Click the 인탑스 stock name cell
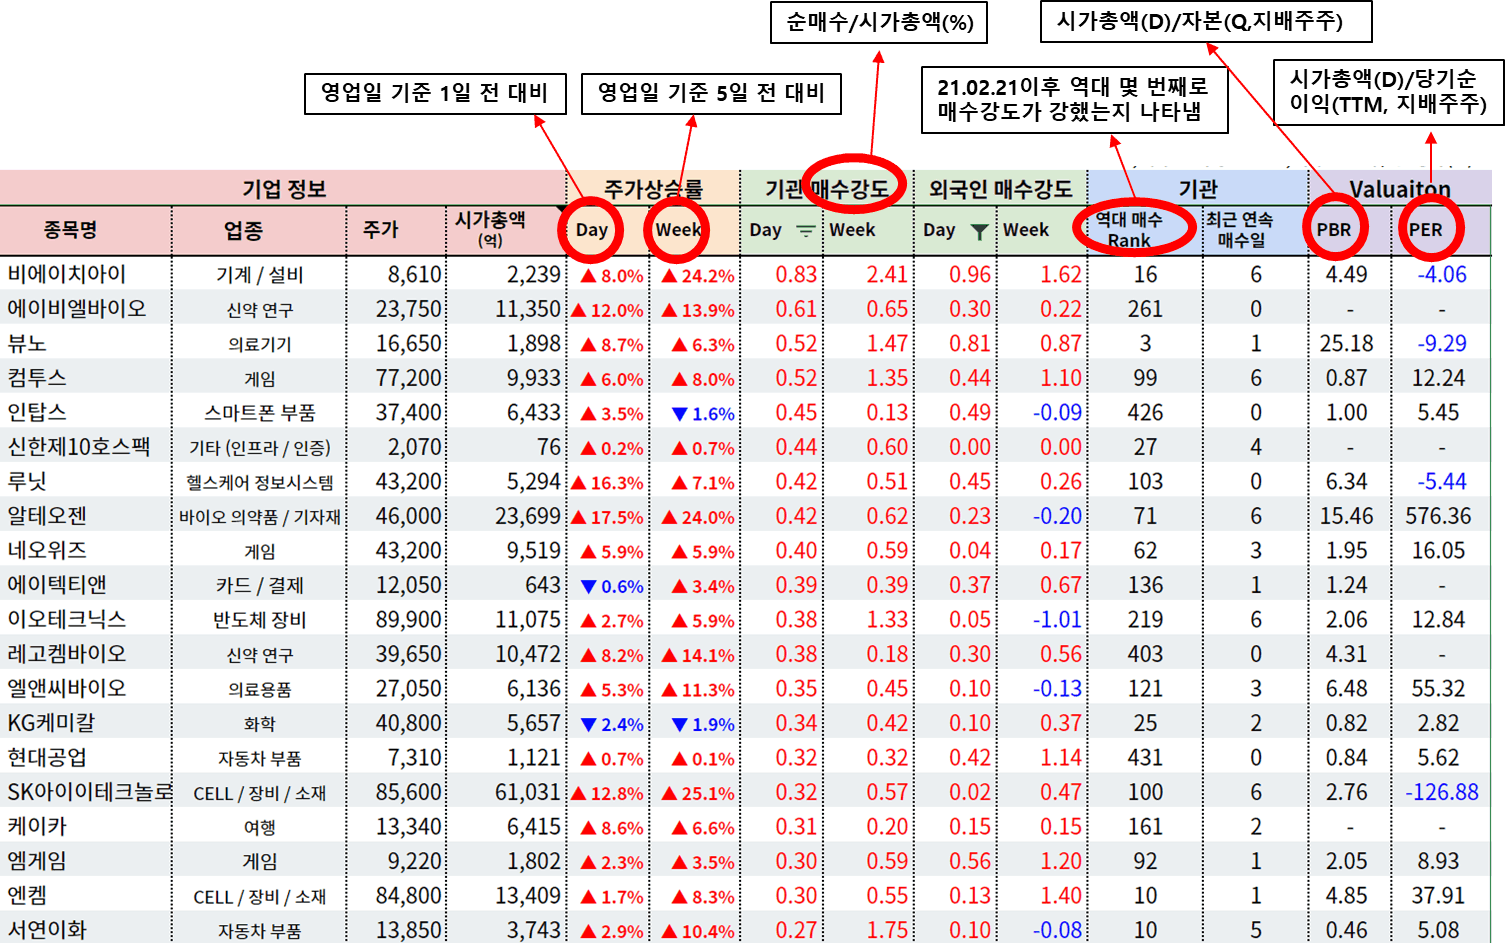1505x943 pixels. pos(37,412)
